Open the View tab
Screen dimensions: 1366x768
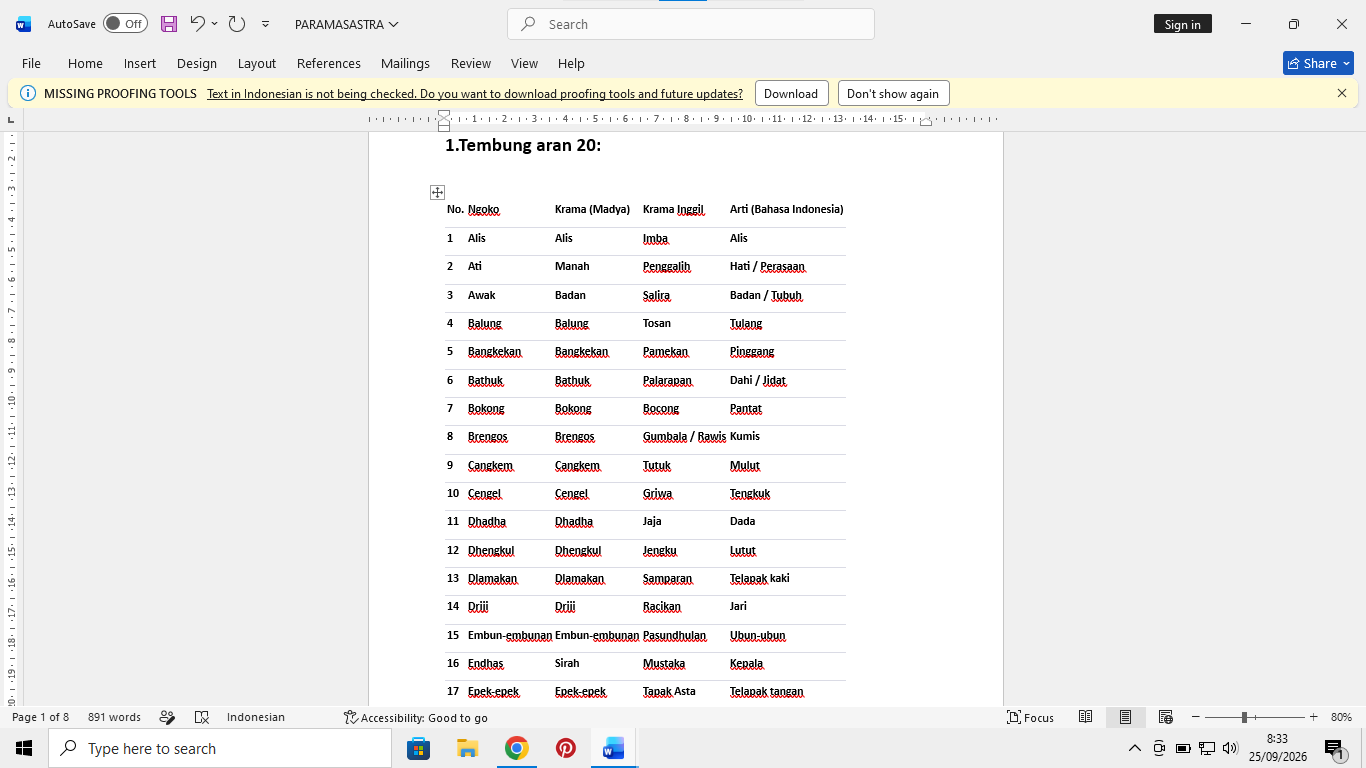524,63
